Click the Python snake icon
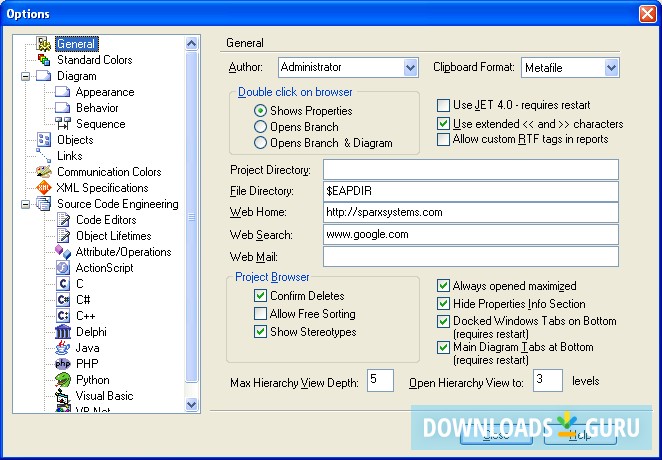This screenshot has height=460, width=662. 63,380
